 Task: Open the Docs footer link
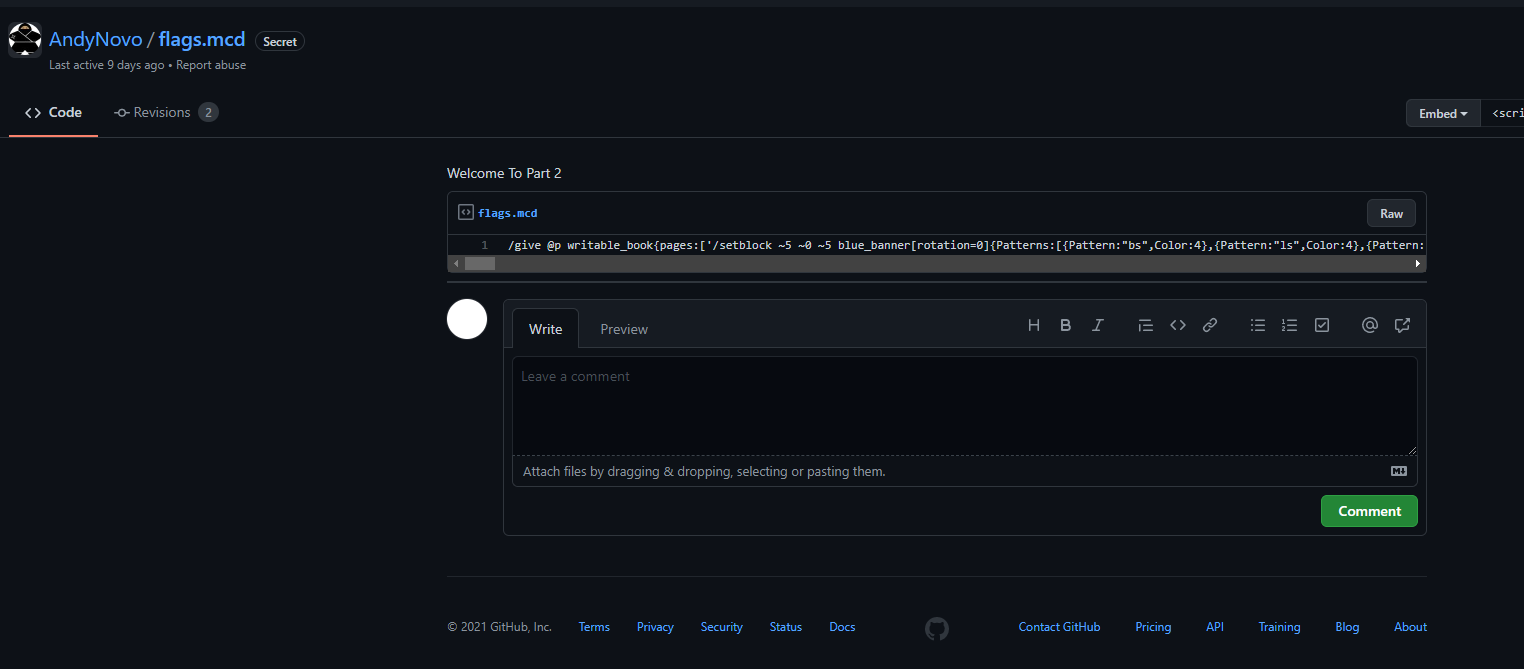[x=842, y=627]
